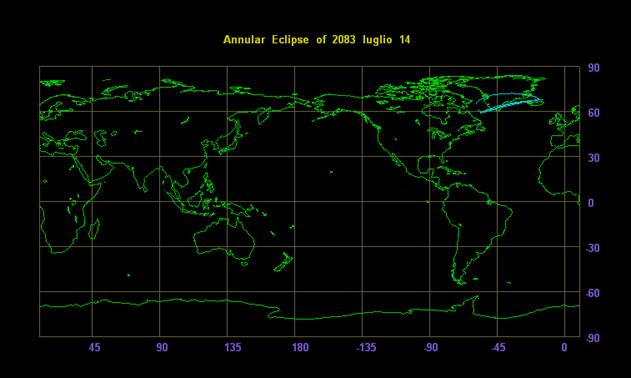
Task: Click the -135 longitude label
Action: [366, 347]
